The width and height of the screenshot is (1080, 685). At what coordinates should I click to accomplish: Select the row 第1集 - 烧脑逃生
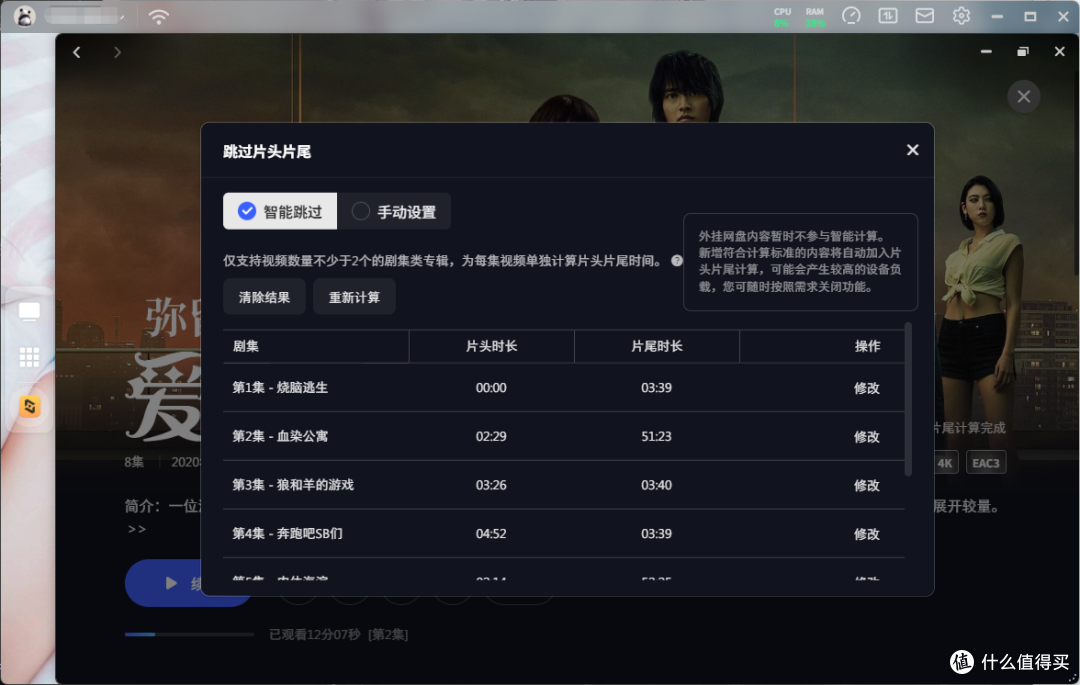(x=563, y=388)
